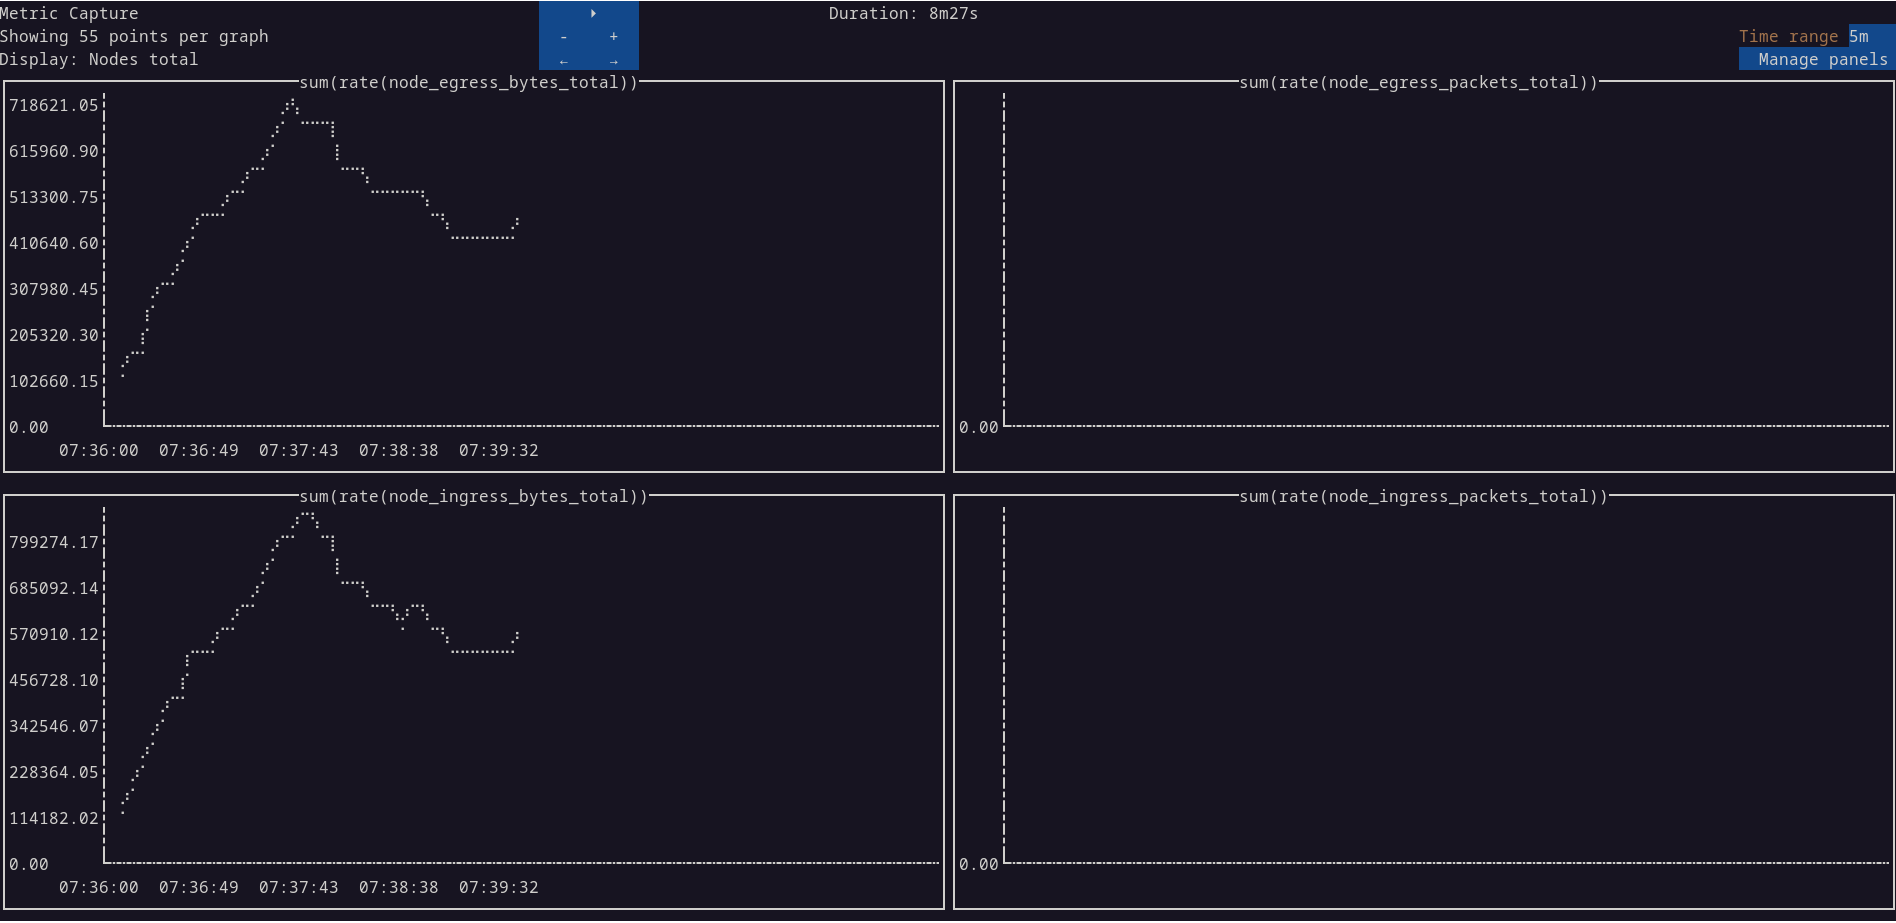Zoom out using the minus icon

pos(563,36)
